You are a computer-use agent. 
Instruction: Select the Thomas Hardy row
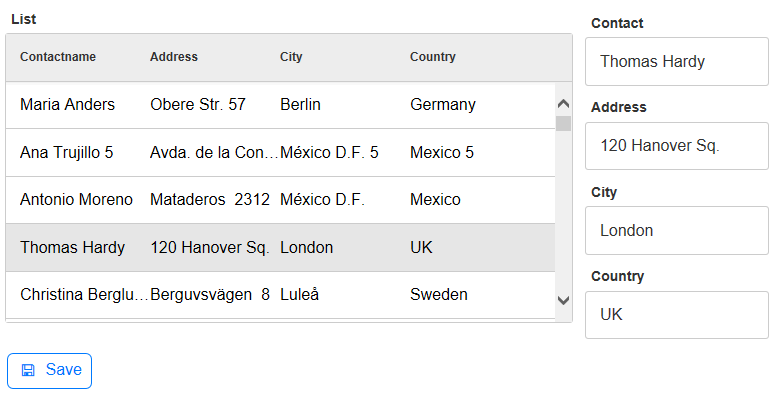[280, 248]
